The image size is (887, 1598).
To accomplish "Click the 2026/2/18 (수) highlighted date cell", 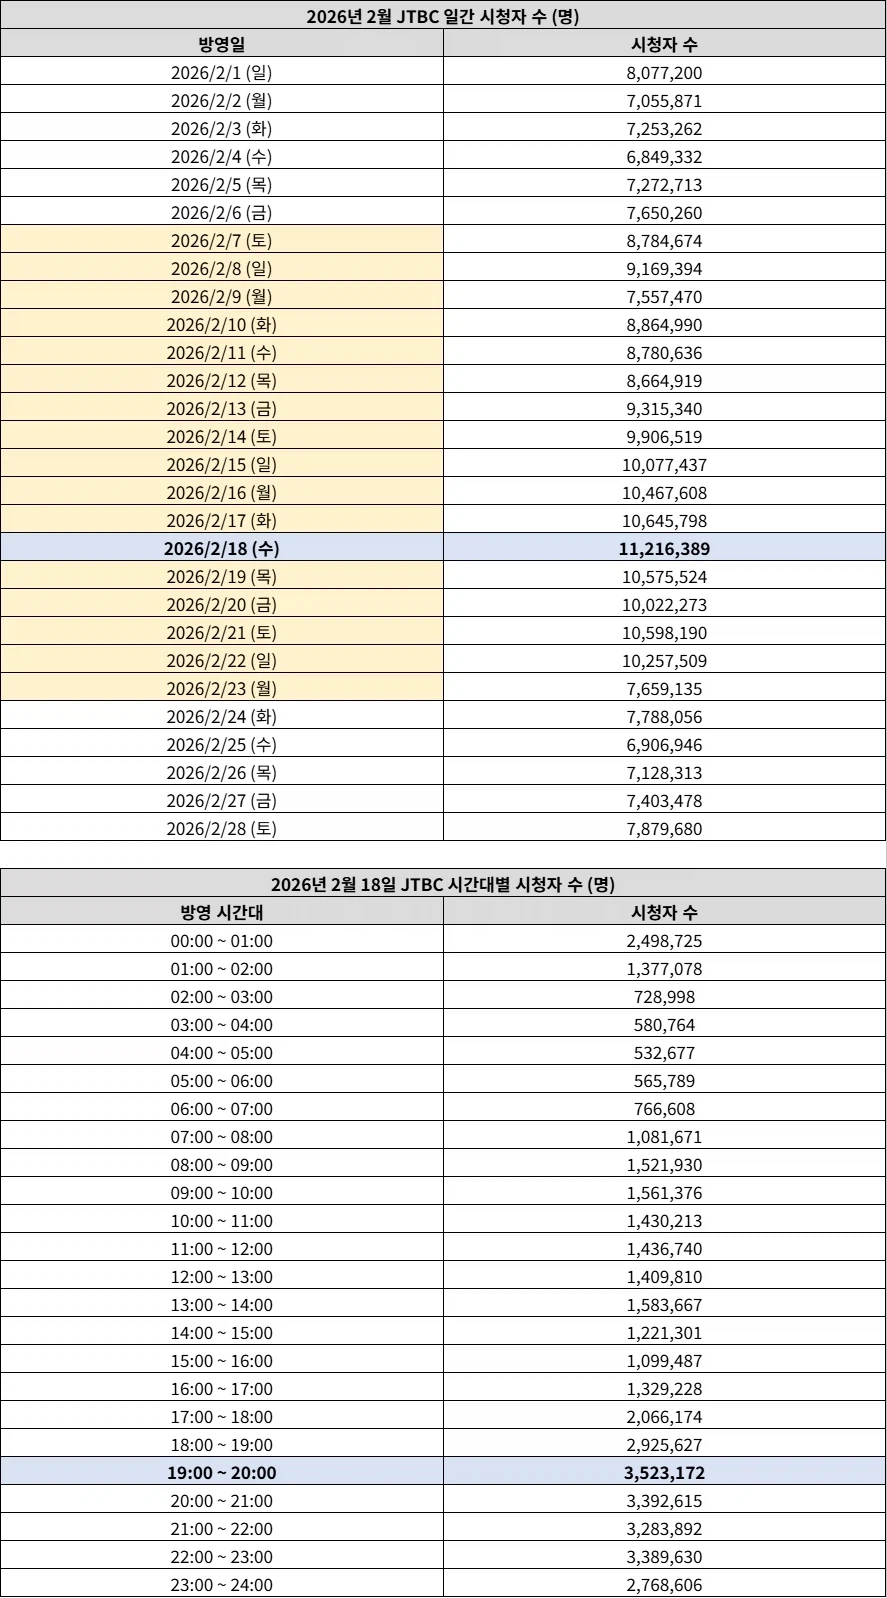I will pos(221,549).
